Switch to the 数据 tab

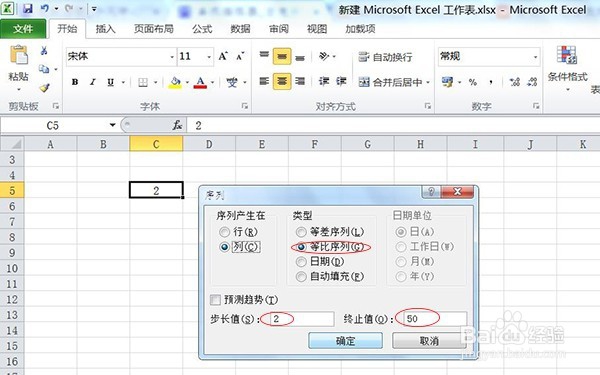click(240, 29)
